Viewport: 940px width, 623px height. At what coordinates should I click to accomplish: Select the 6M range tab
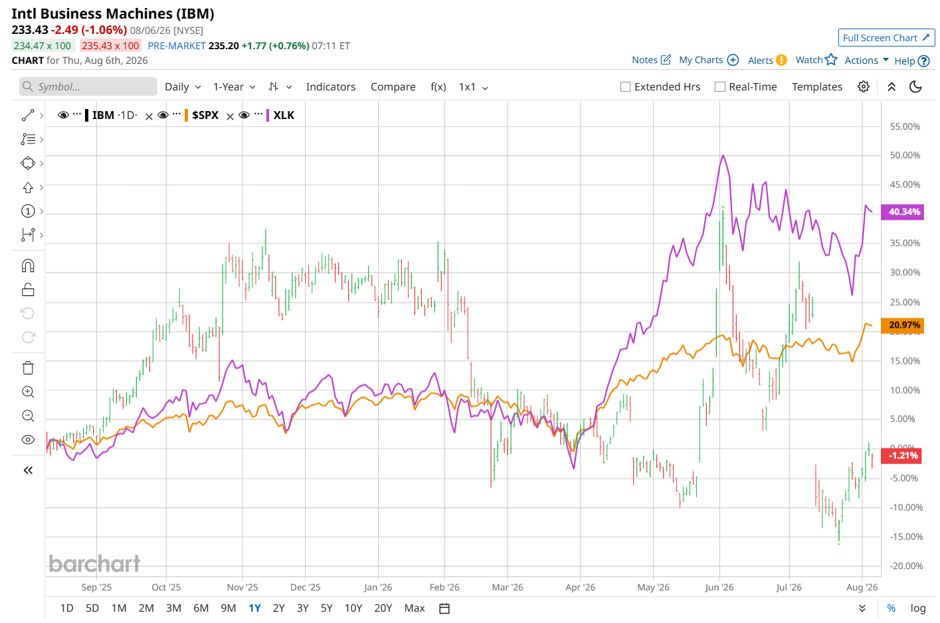pos(201,608)
